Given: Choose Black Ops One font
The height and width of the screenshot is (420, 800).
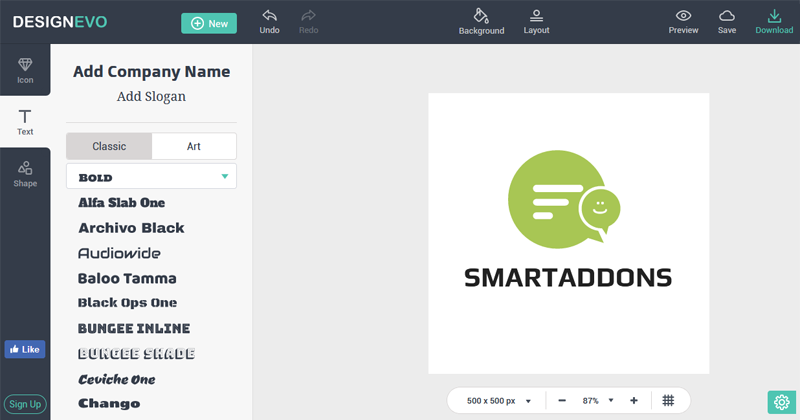Looking at the screenshot, I should pyautogui.click(x=127, y=303).
